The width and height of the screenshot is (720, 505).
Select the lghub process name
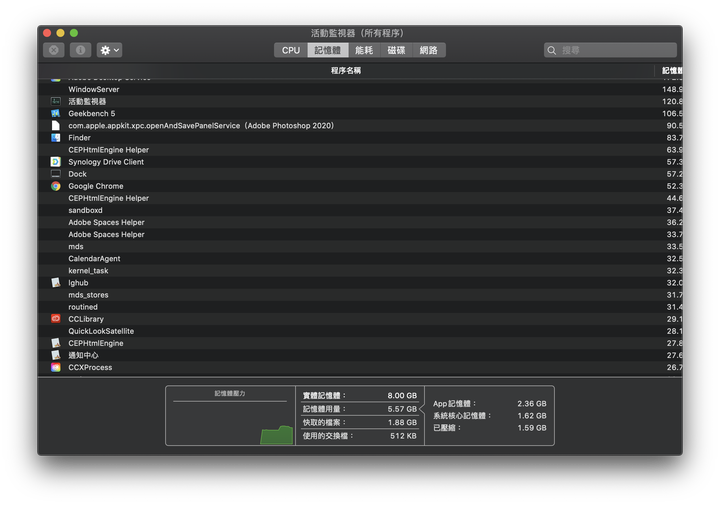[78, 283]
